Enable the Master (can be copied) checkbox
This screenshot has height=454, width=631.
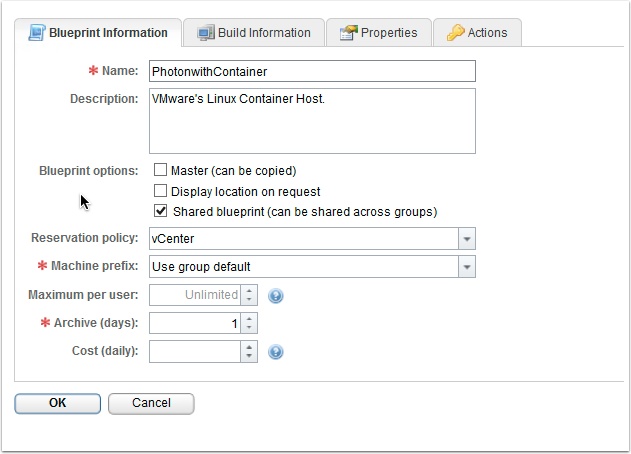click(x=160, y=171)
